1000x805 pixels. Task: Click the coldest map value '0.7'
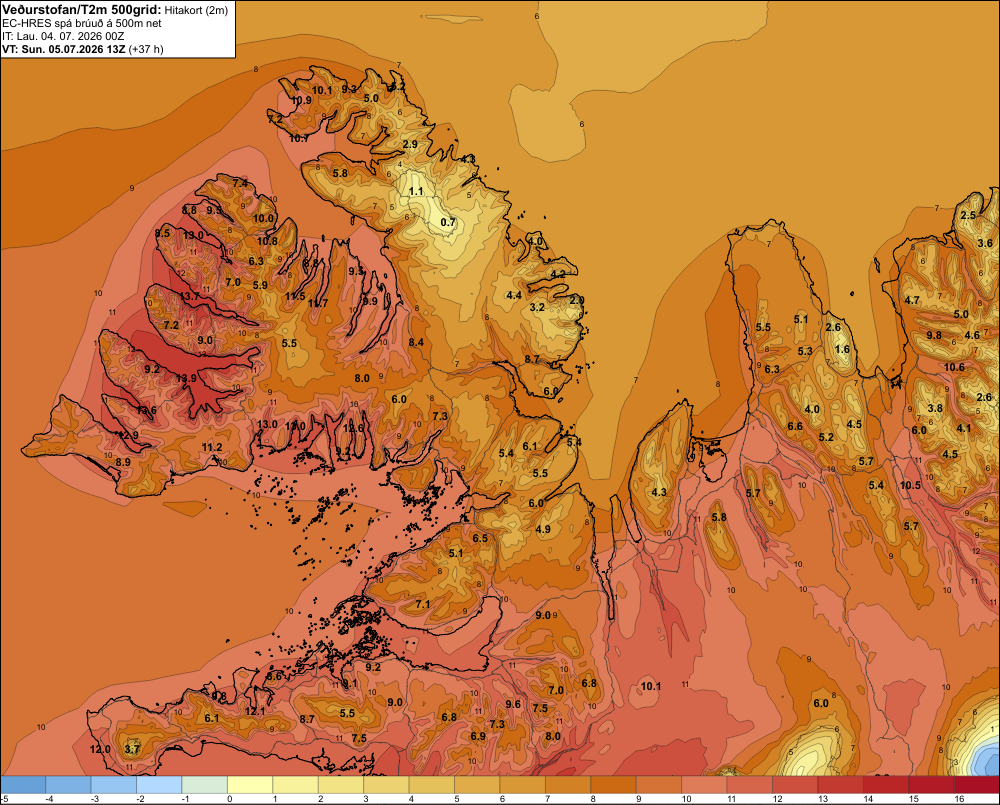pos(448,222)
